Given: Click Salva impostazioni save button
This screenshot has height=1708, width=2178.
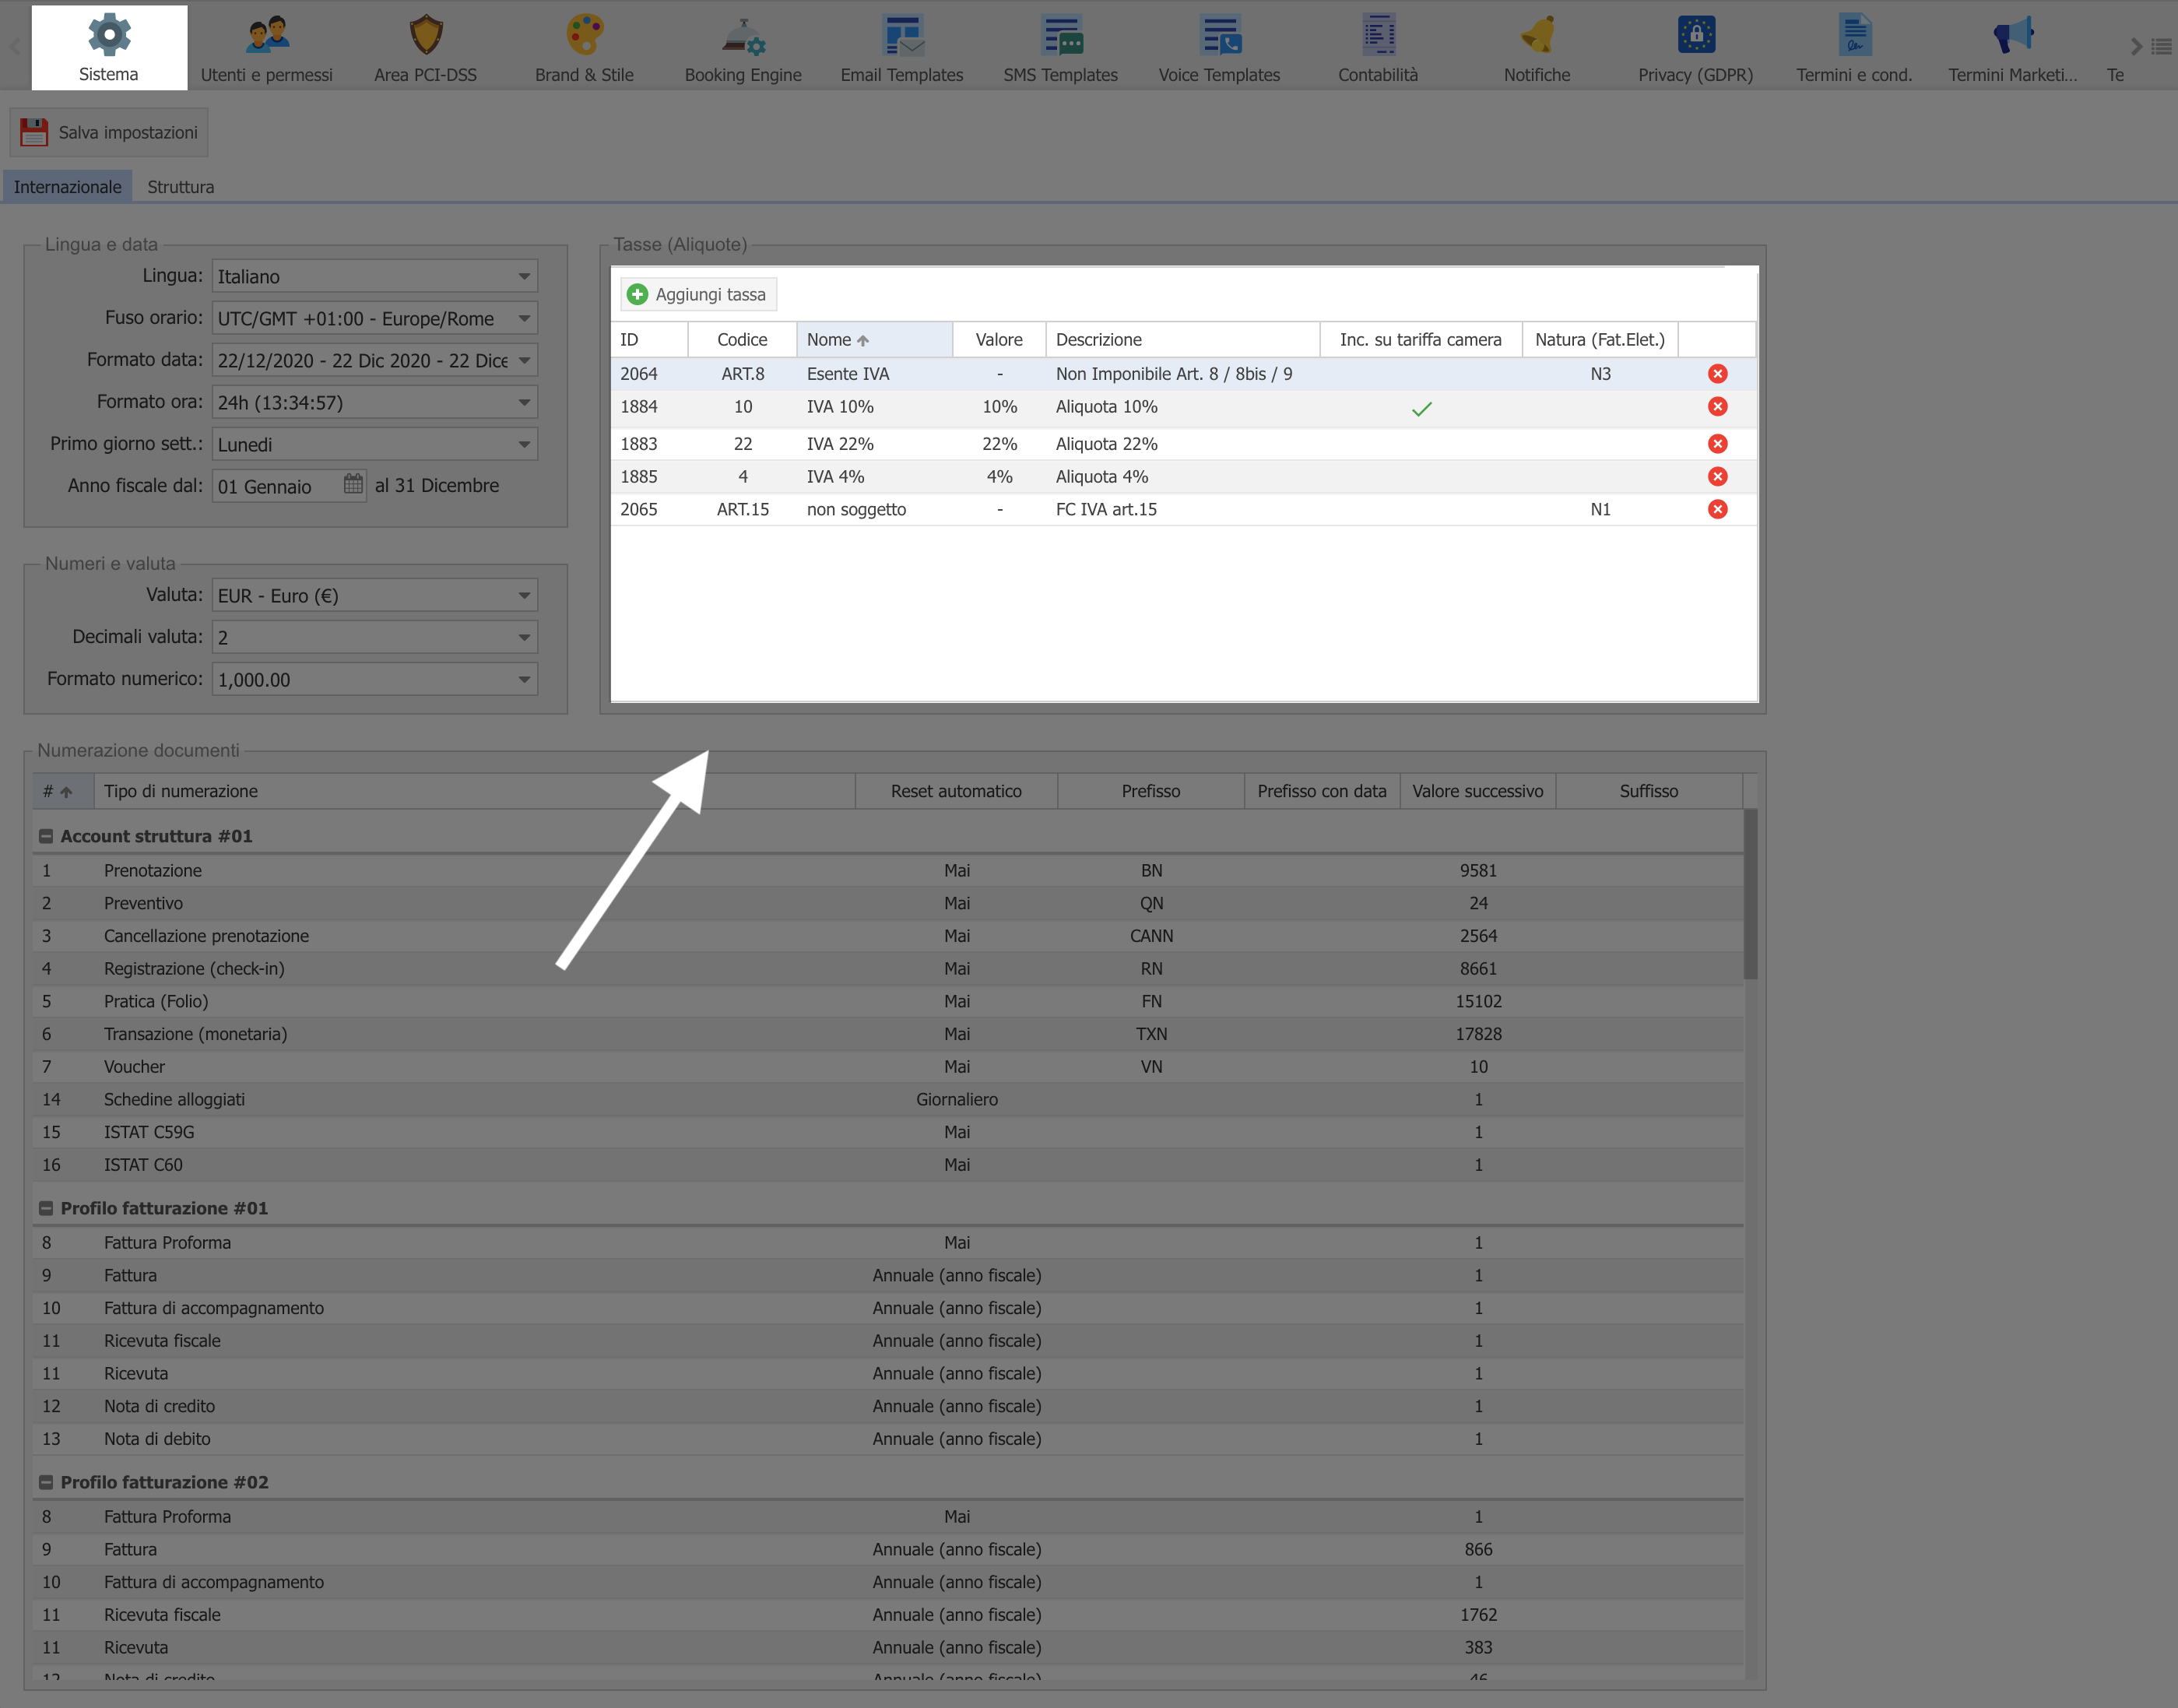Looking at the screenshot, I should [x=109, y=132].
